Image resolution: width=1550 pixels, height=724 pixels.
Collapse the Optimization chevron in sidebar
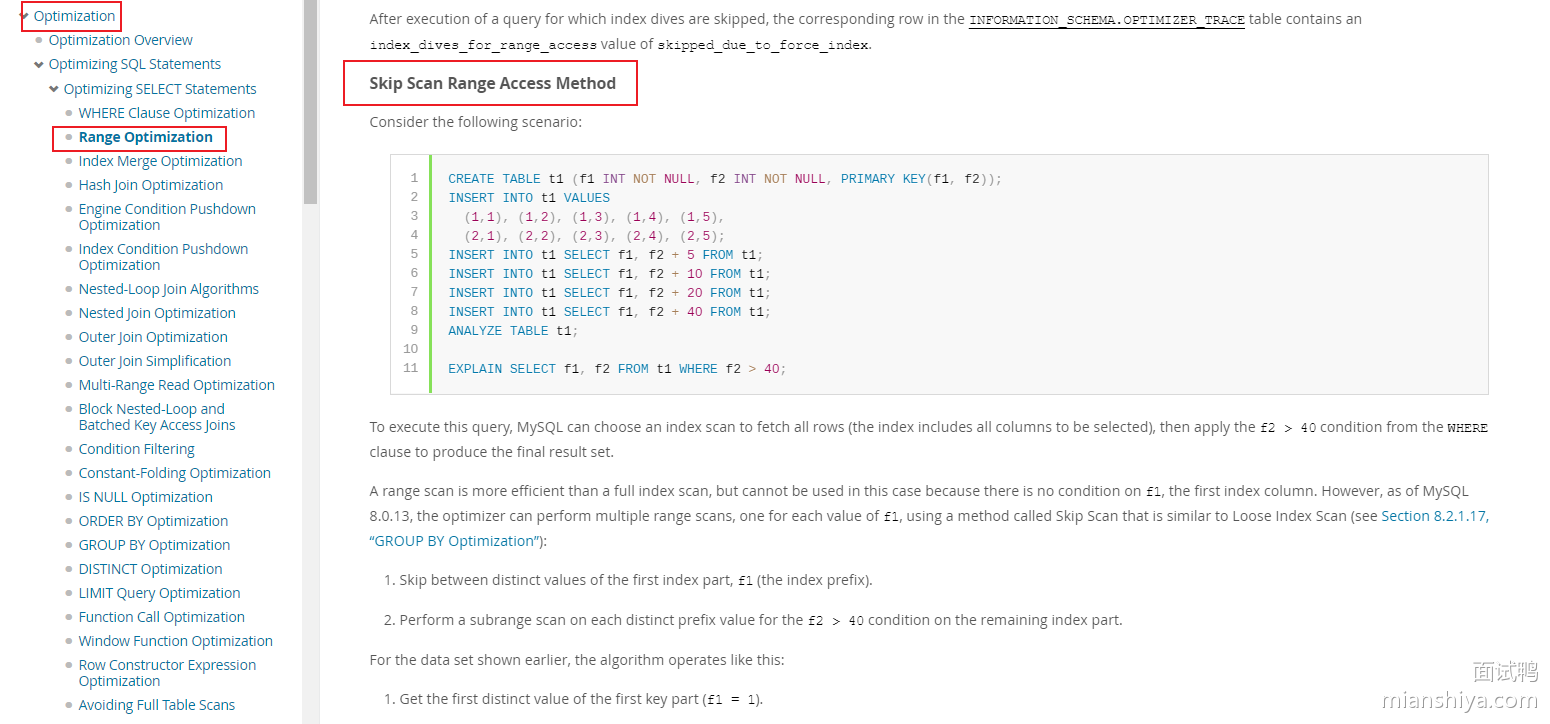click(24, 16)
